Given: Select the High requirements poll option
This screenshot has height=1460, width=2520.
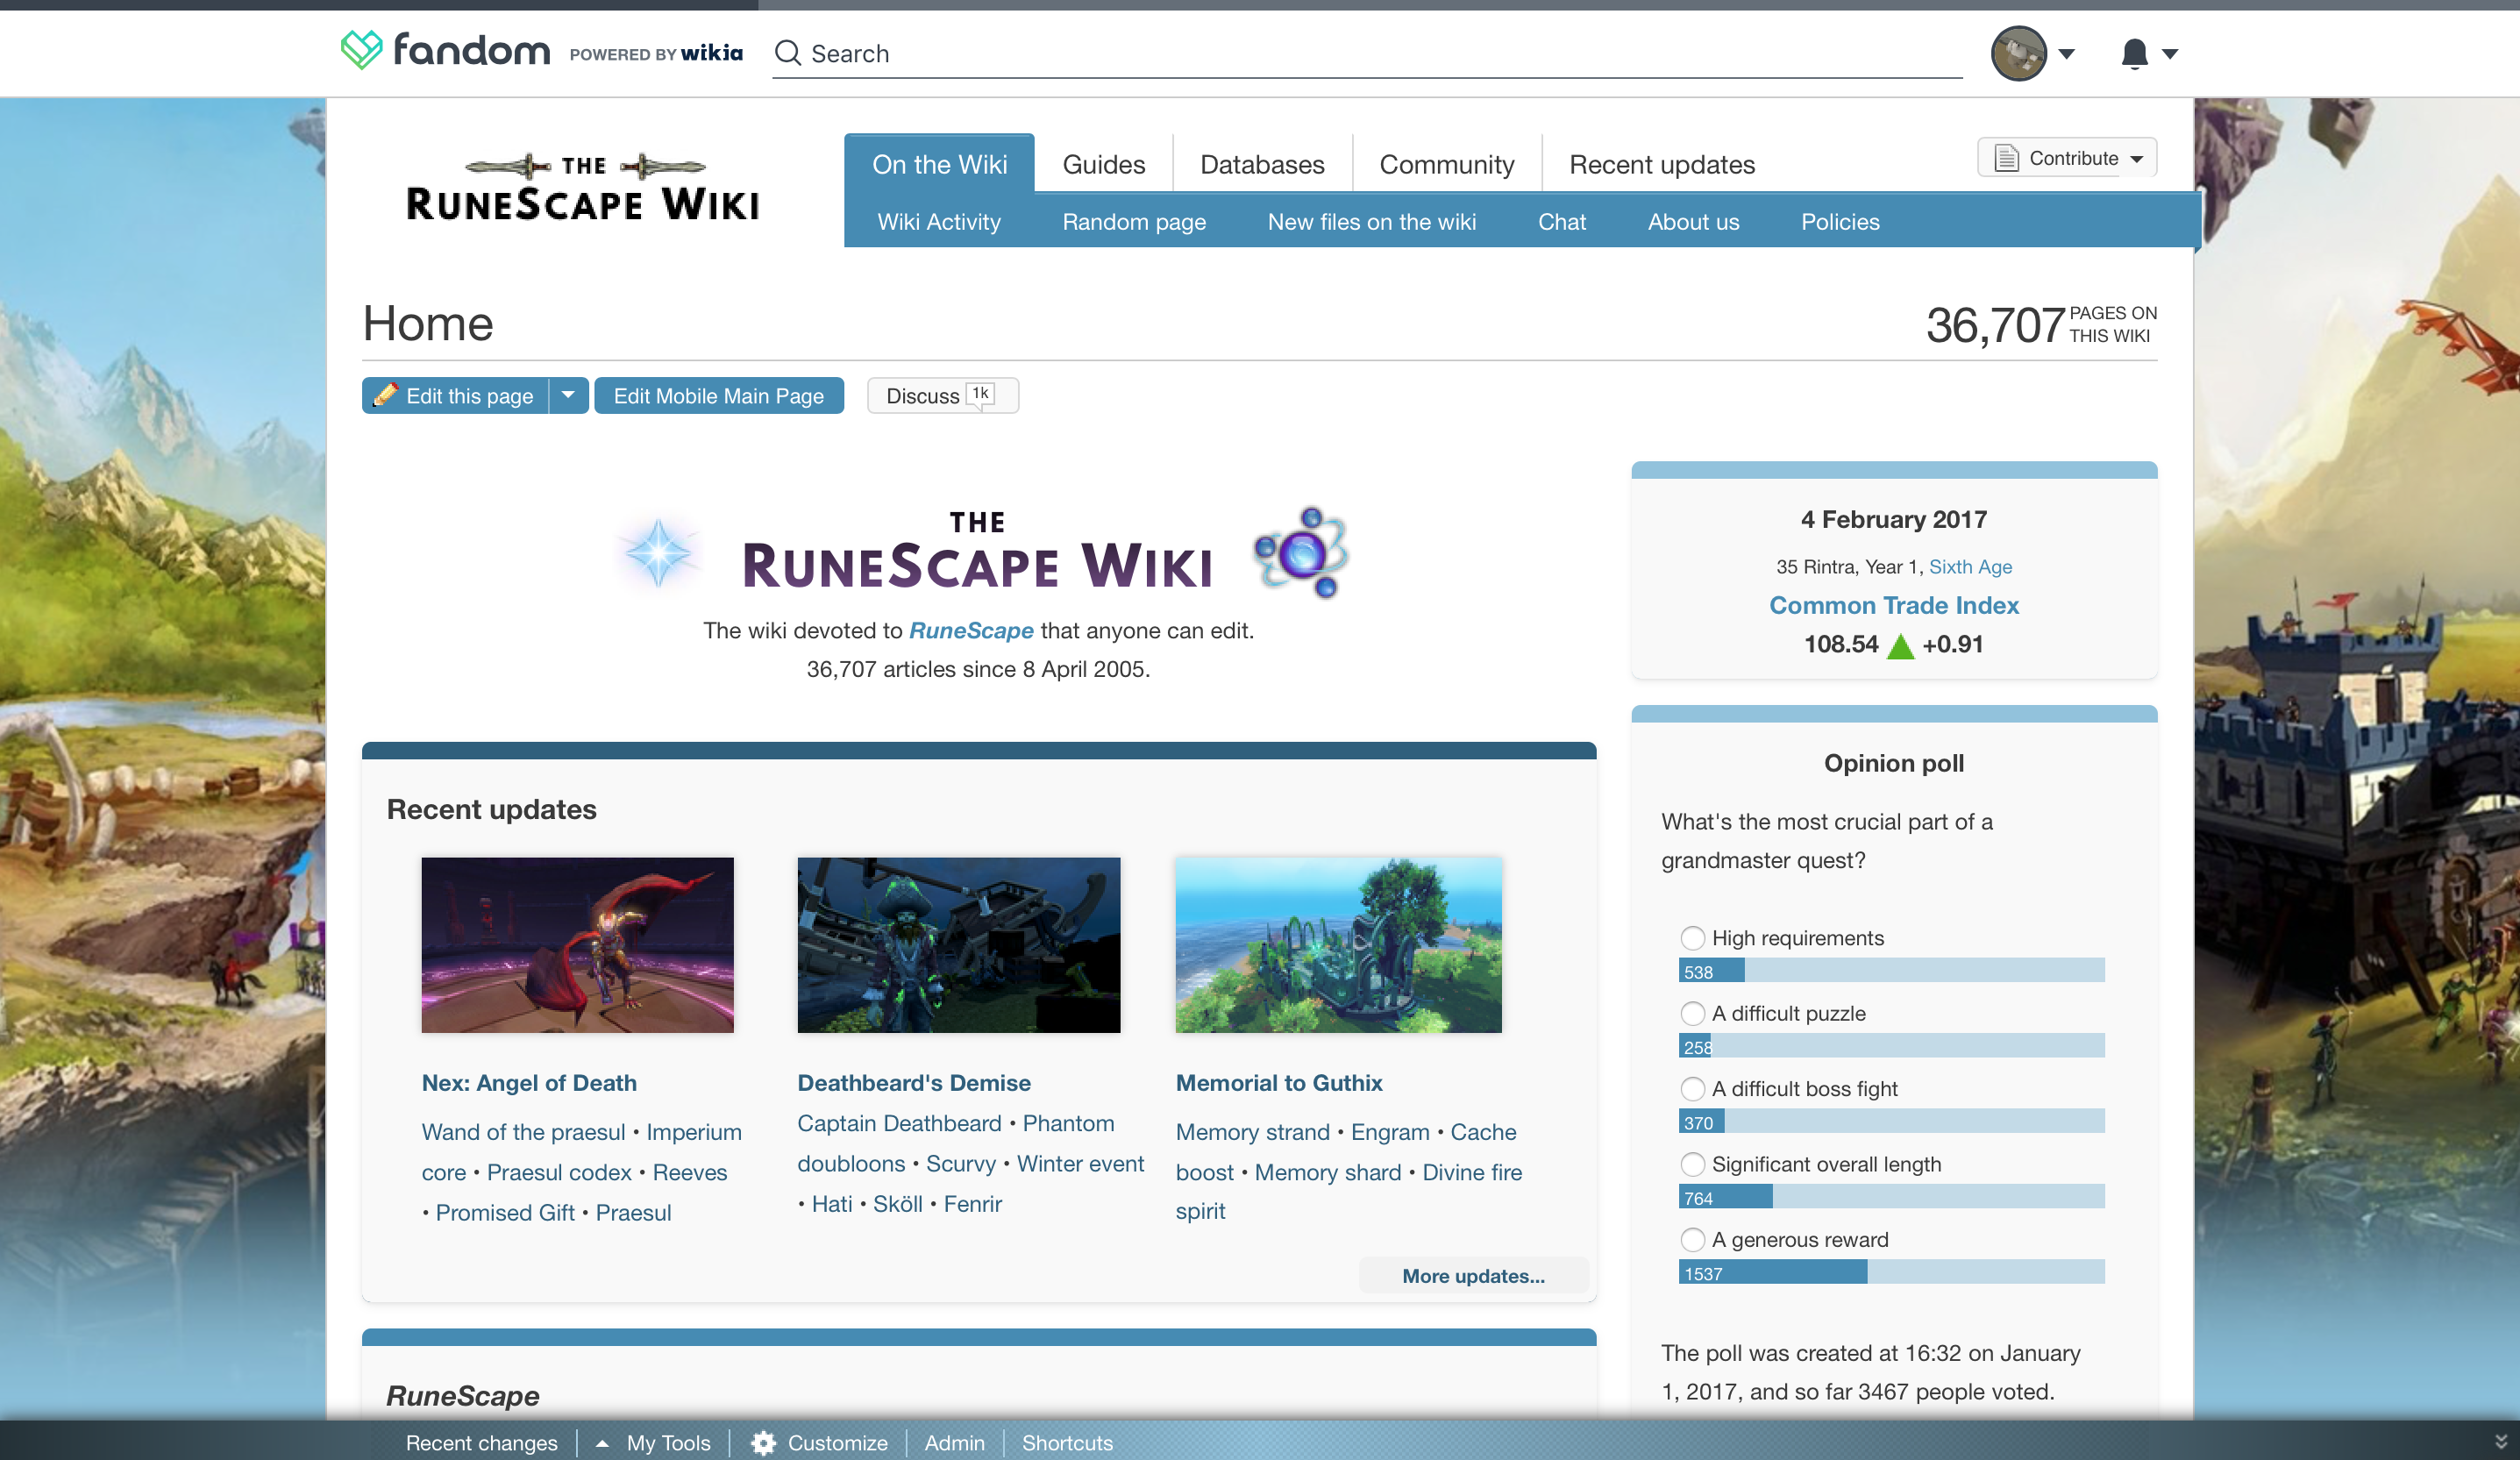Looking at the screenshot, I should coord(1692,938).
